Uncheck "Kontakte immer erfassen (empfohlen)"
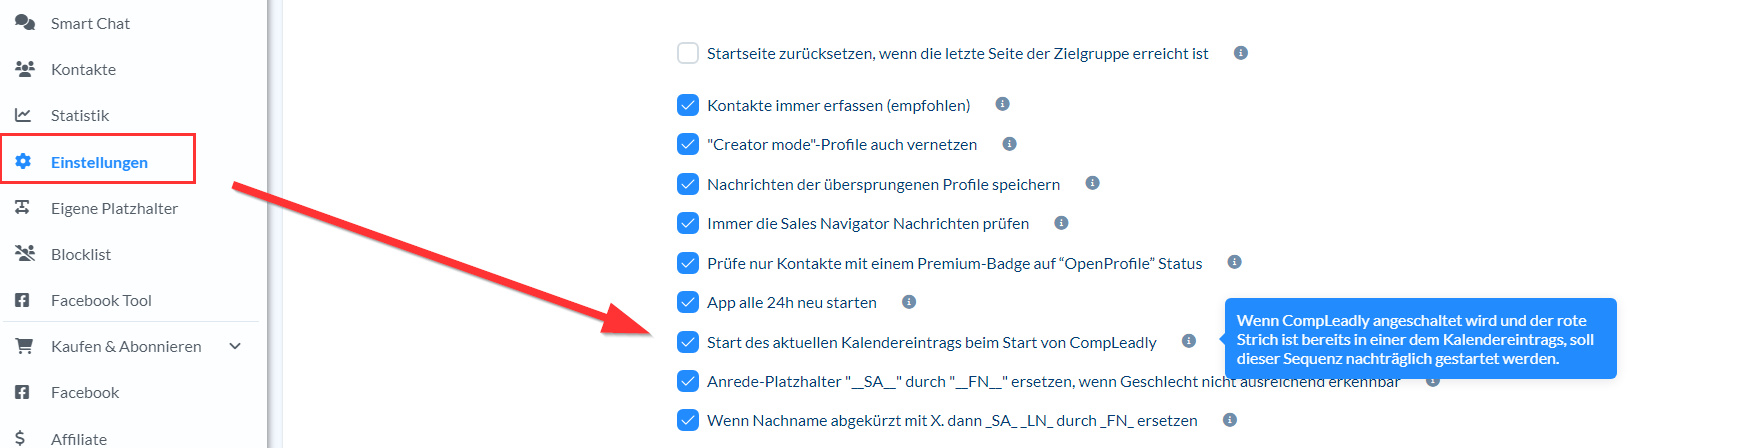 [x=688, y=105]
